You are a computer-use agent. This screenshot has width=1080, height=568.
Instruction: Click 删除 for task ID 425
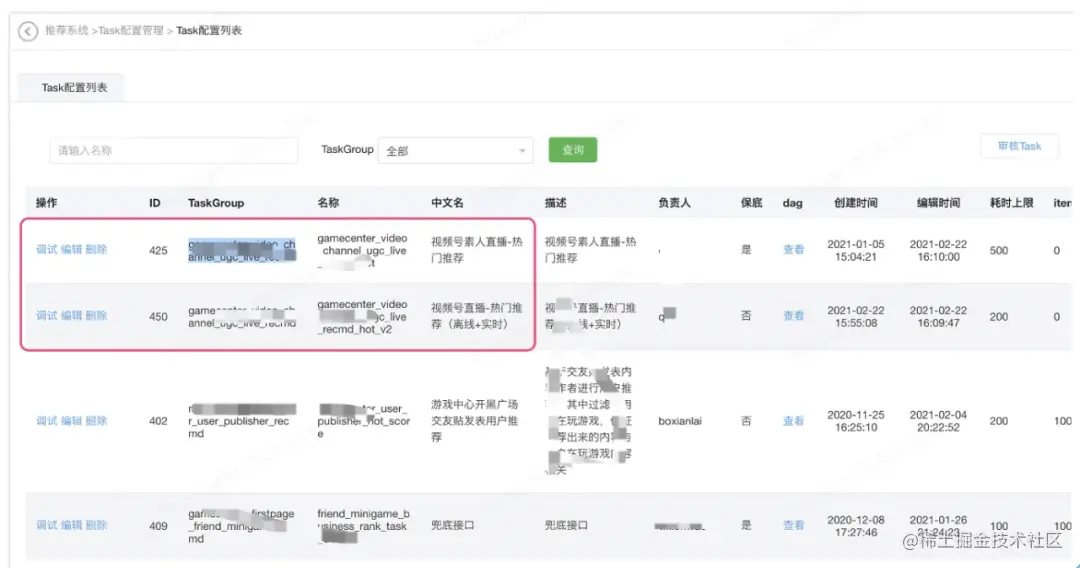pos(96,249)
